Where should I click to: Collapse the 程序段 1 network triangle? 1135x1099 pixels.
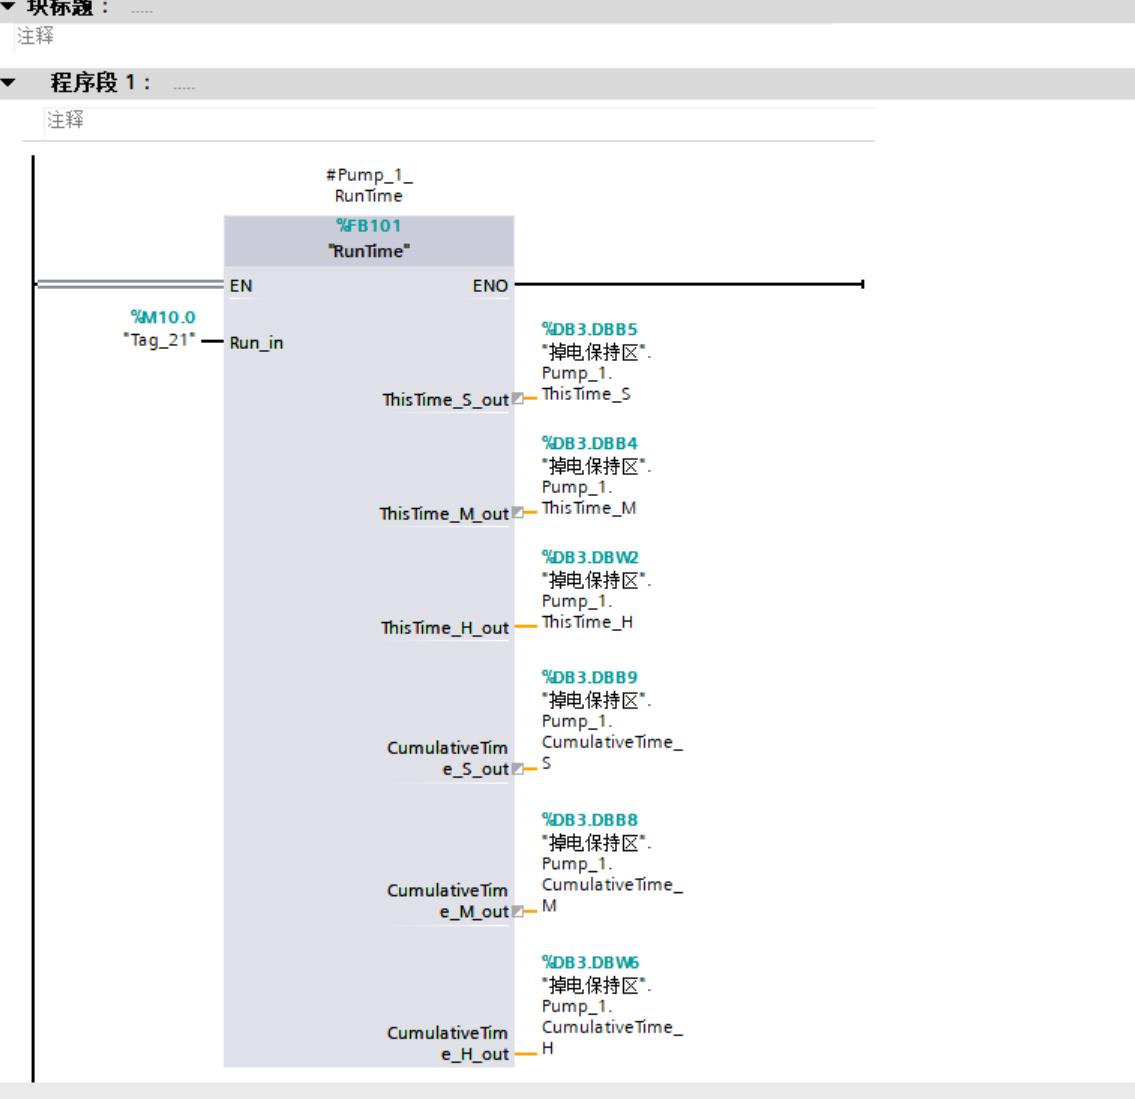click(x=9, y=83)
